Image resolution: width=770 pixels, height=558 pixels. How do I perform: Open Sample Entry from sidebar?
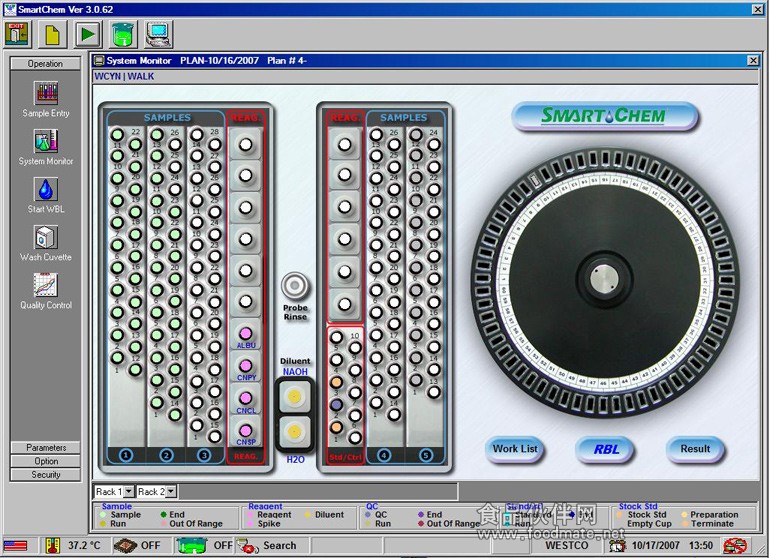pyautogui.click(x=46, y=93)
